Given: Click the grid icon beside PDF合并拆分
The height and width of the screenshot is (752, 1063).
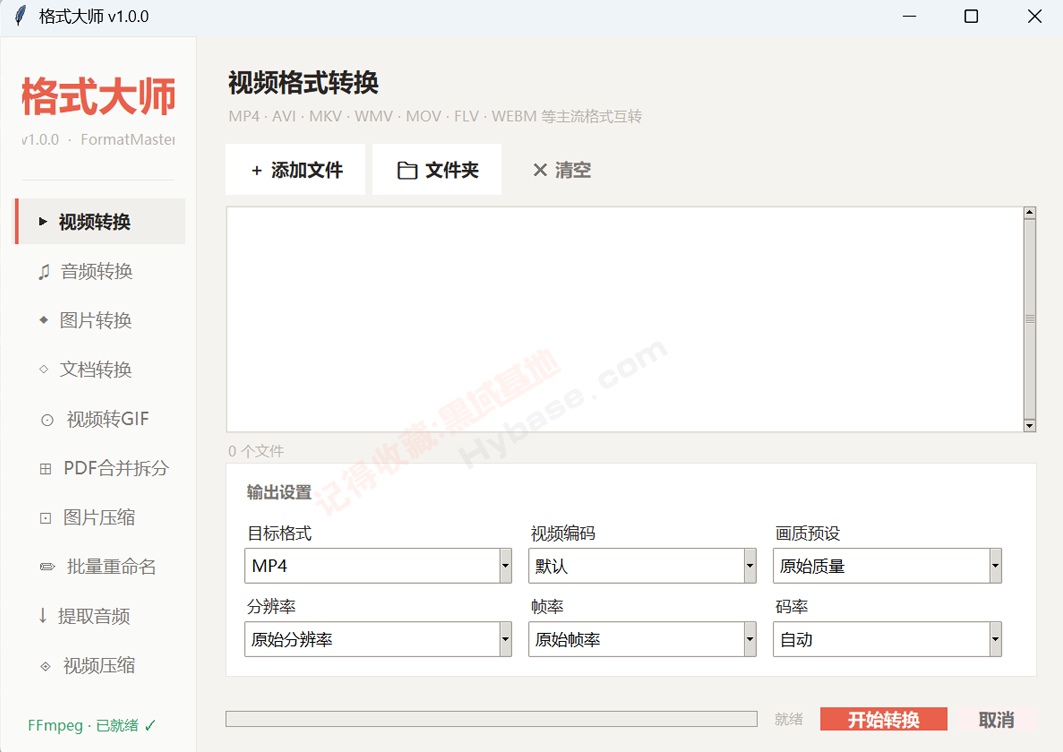Looking at the screenshot, I should 45,469.
